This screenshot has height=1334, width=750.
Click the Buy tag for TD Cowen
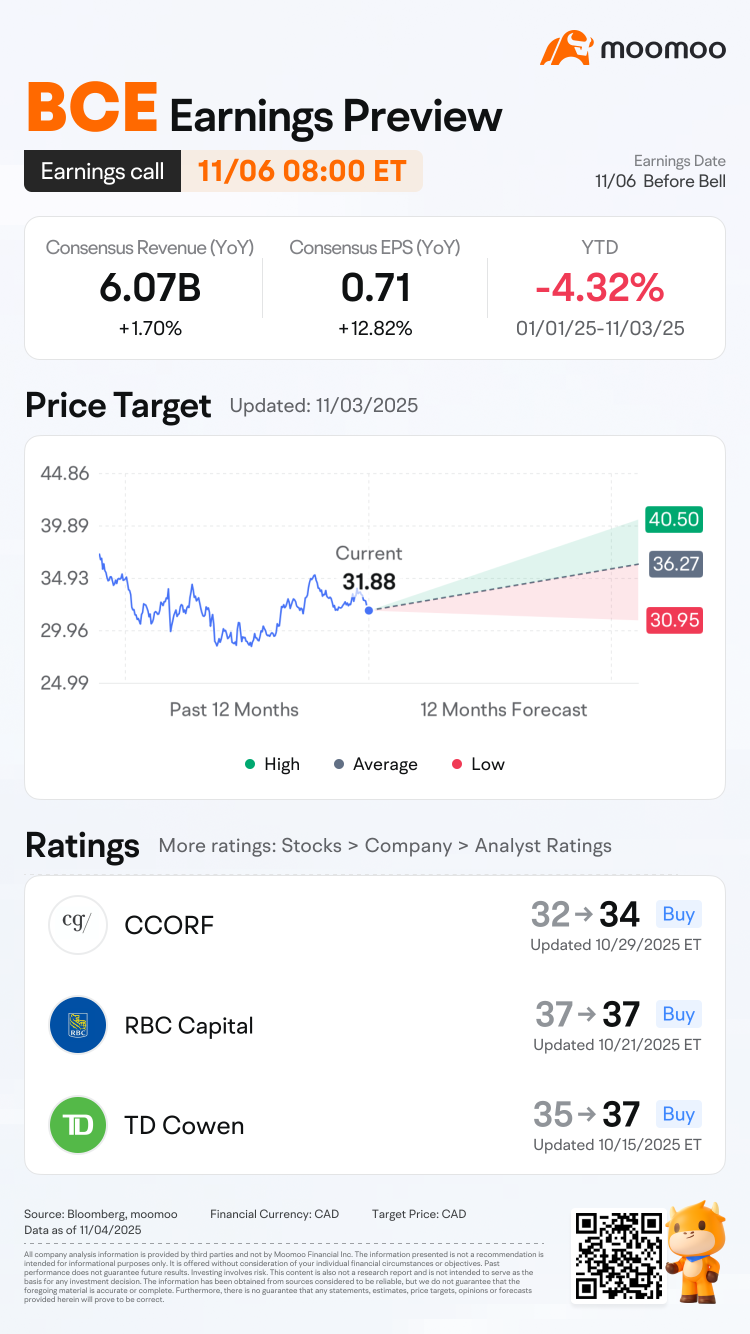pos(678,1114)
